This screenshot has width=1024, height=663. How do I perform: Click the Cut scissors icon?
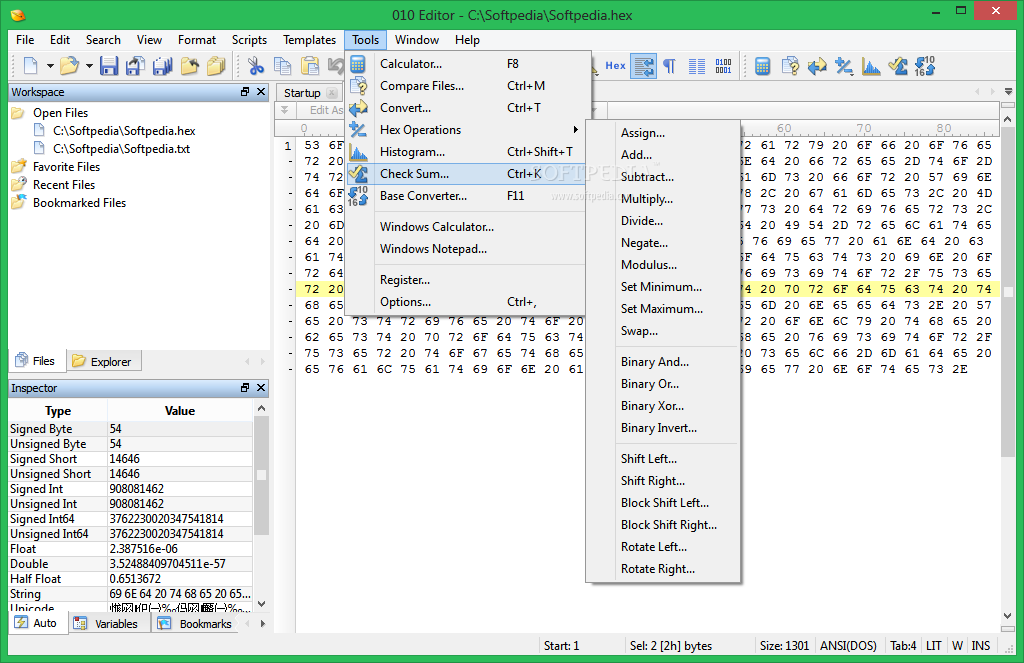(x=256, y=65)
